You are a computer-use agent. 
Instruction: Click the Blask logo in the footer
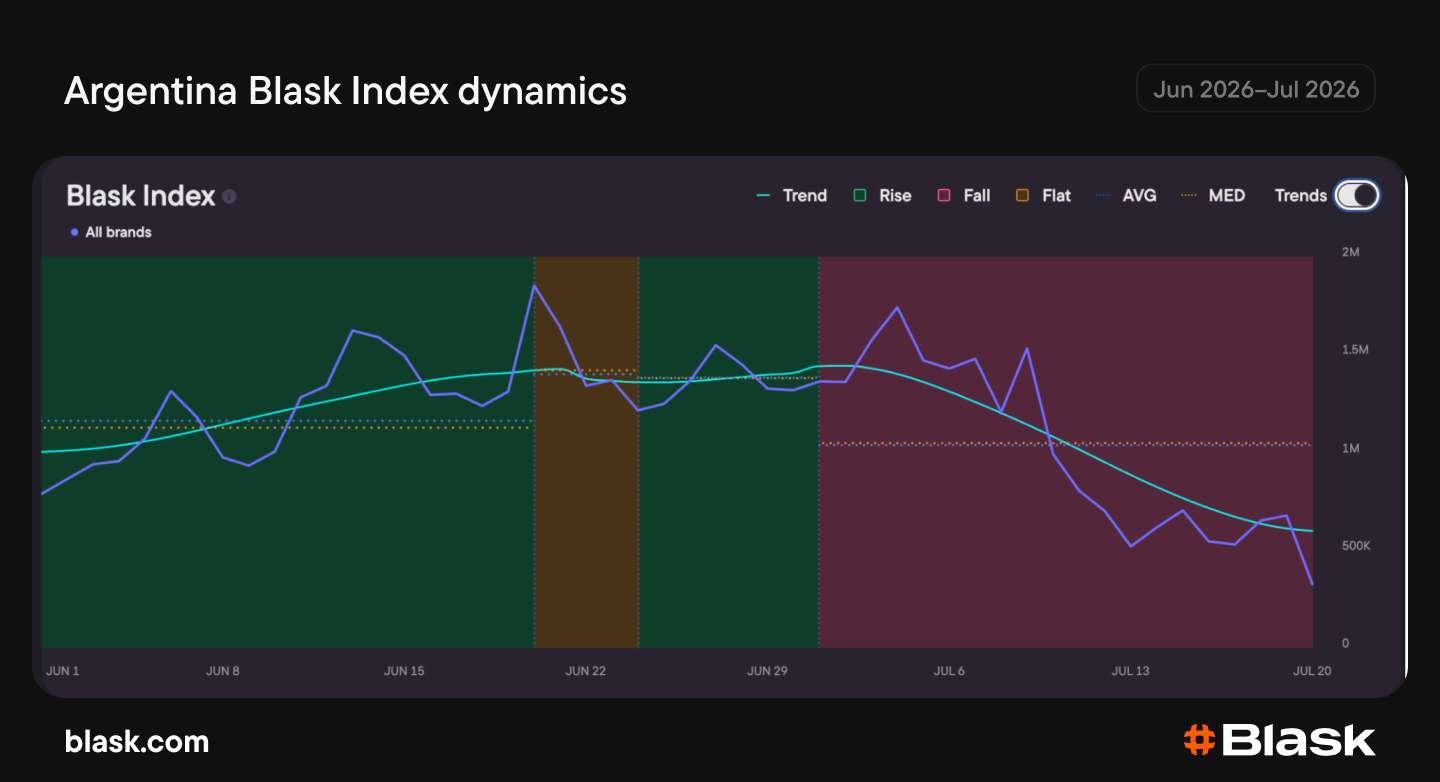tap(1279, 740)
